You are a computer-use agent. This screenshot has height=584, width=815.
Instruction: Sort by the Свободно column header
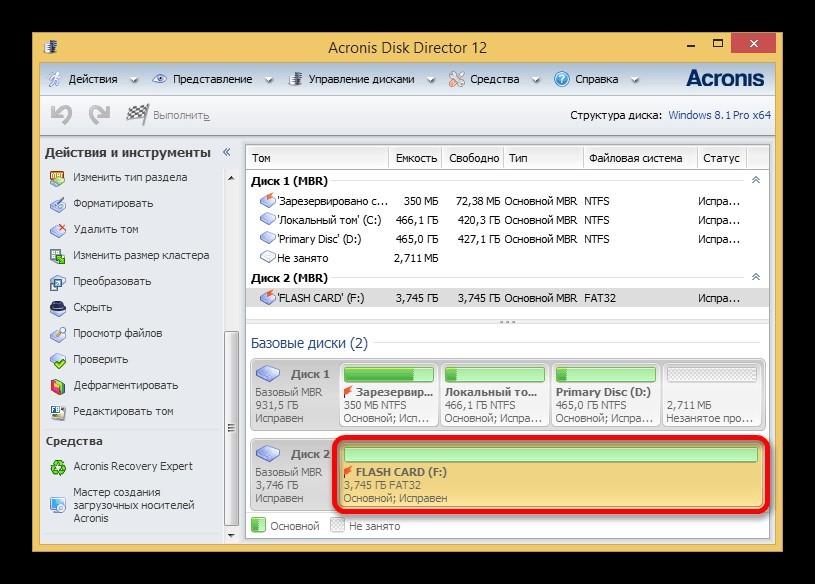(x=473, y=158)
